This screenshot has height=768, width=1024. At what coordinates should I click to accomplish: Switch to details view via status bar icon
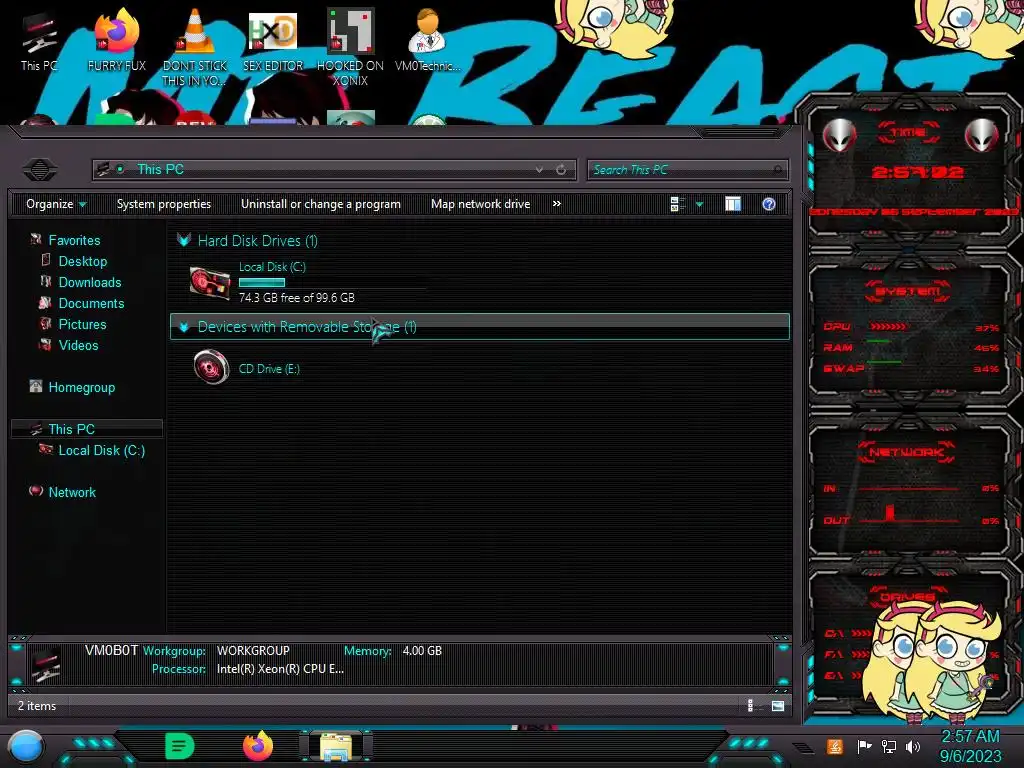(x=752, y=705)
